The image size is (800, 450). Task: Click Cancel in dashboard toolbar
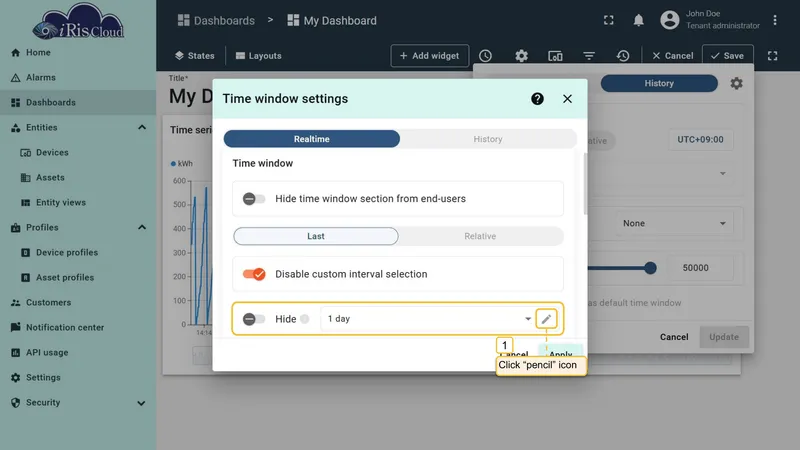click(672, 56)
